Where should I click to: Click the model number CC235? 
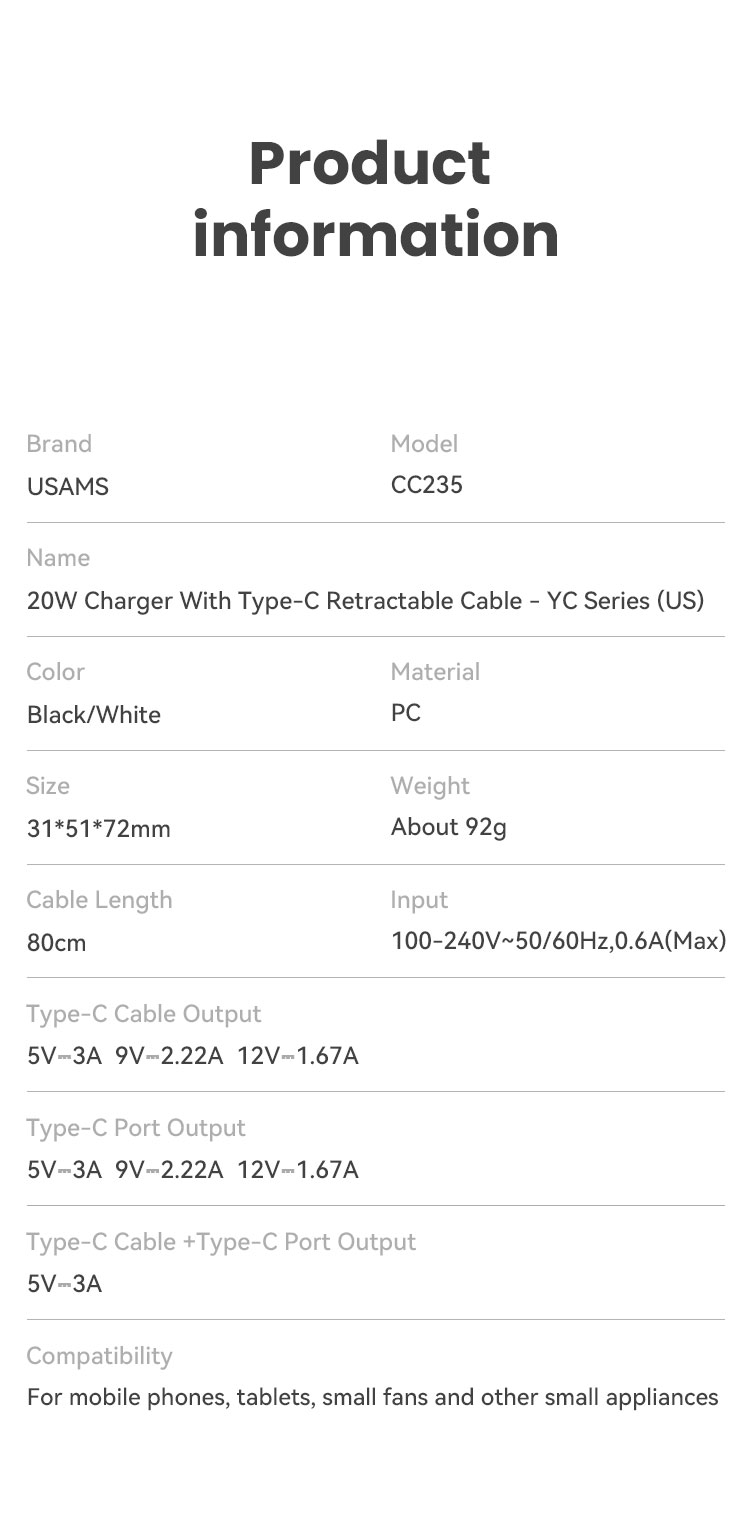427,485
